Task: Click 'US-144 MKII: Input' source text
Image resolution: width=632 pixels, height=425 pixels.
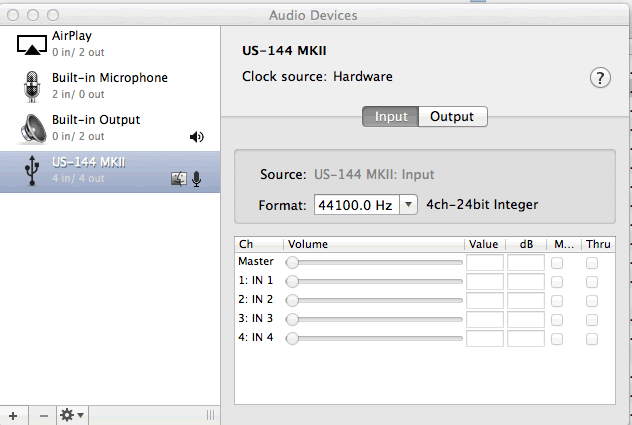Action: 374,175
